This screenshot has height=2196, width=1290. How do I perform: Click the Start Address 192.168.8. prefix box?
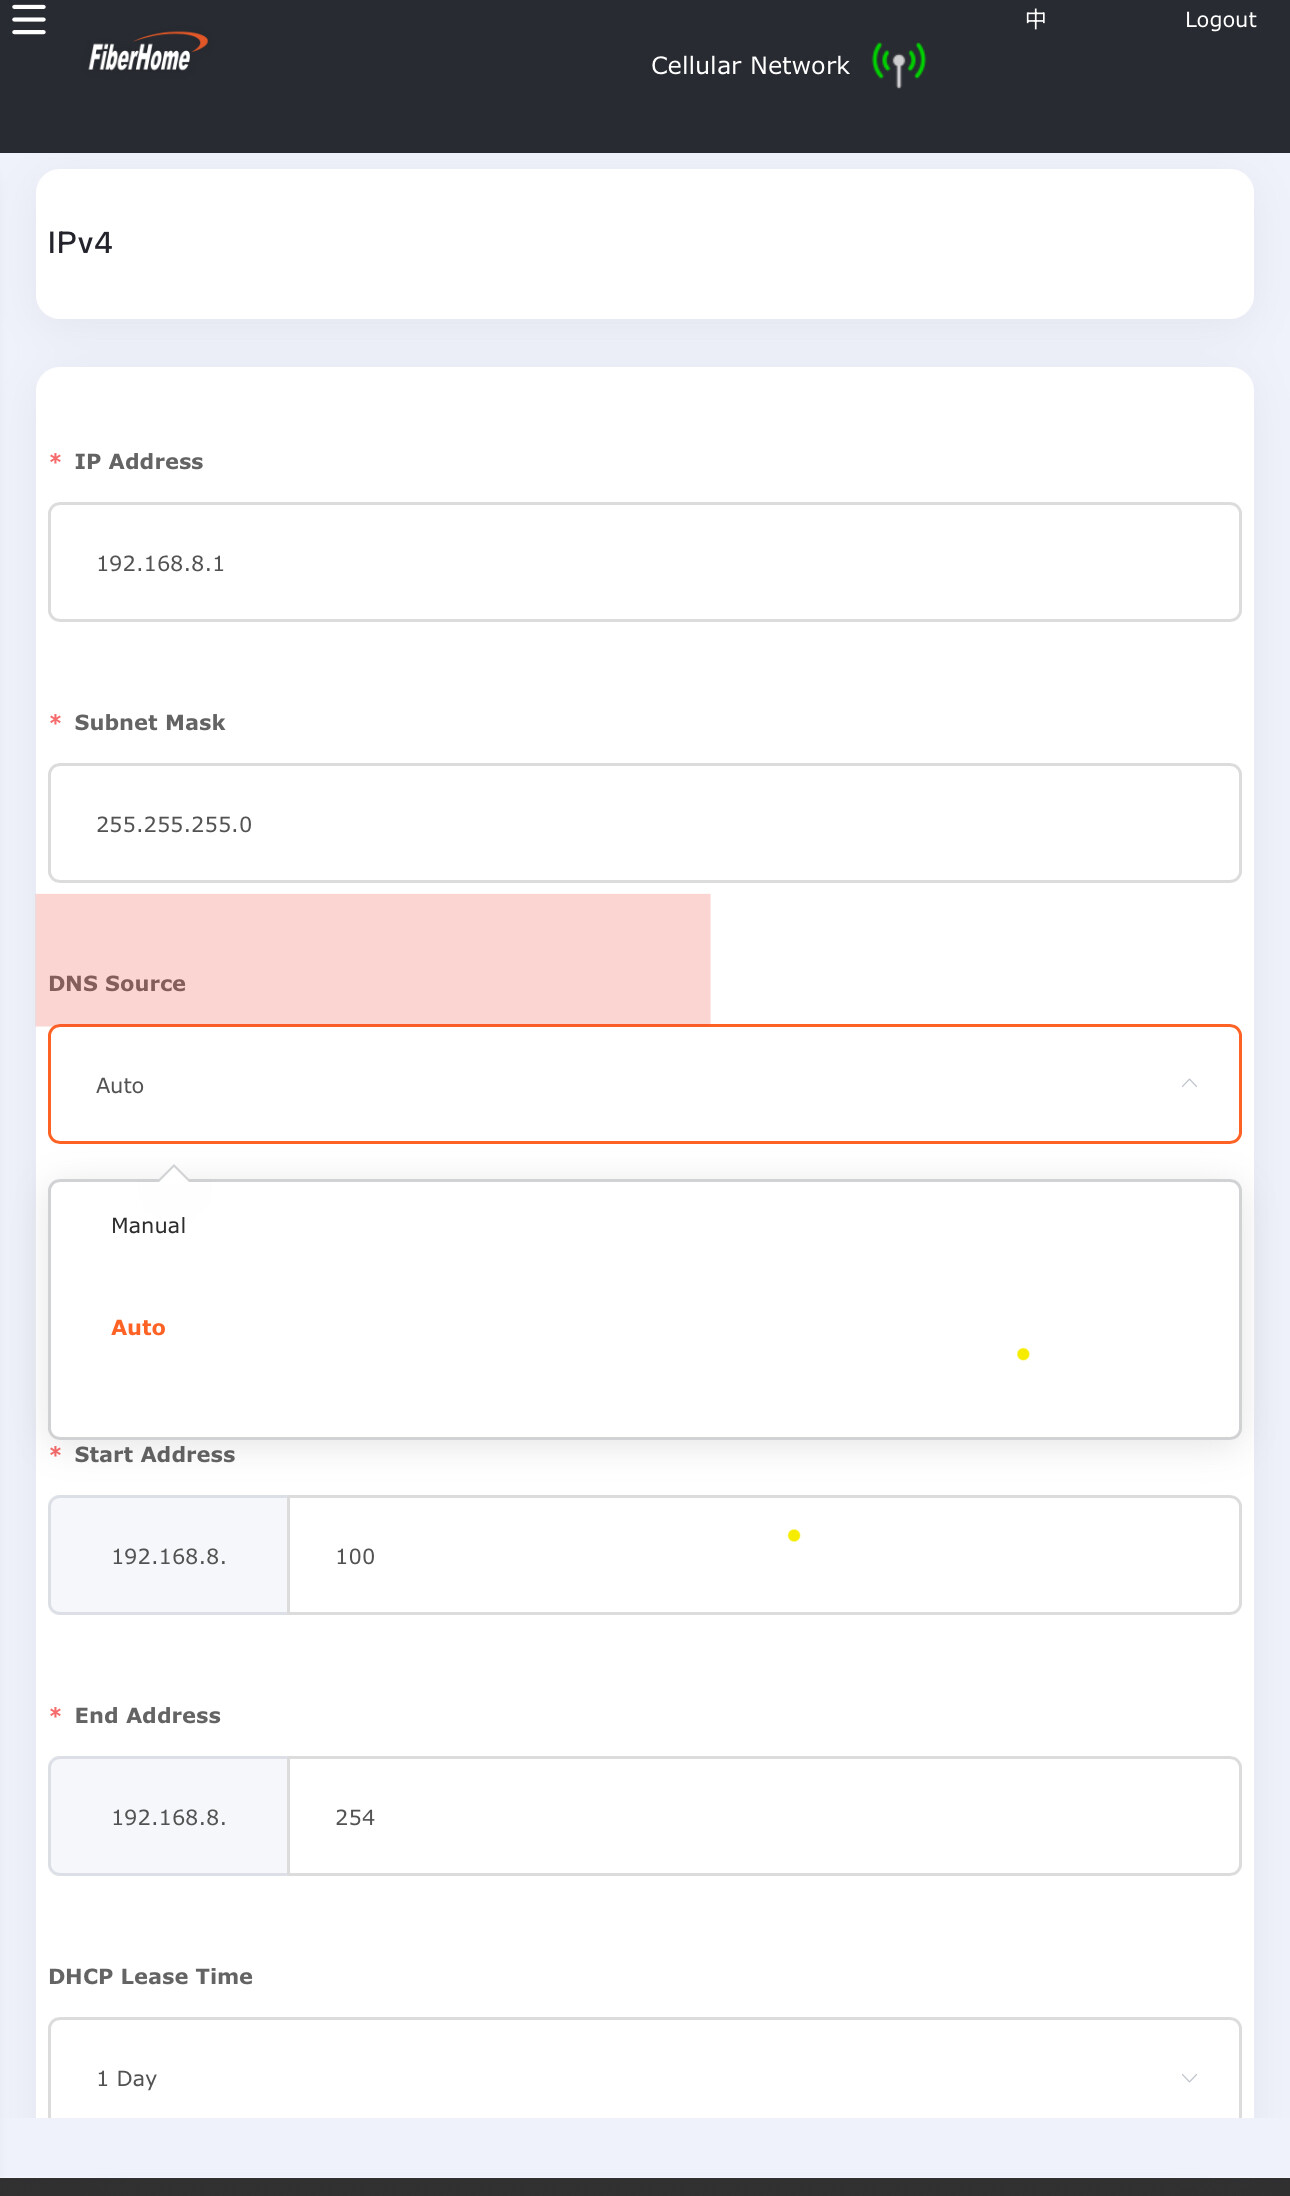(x=169, y=1555)
